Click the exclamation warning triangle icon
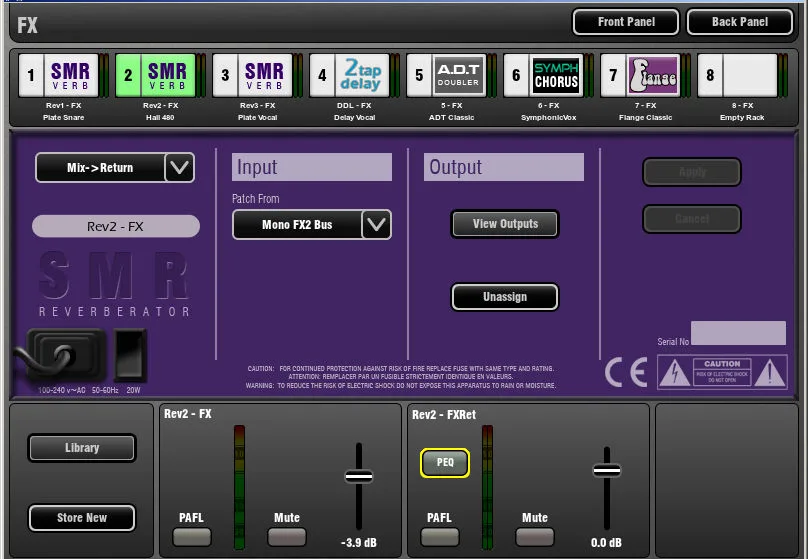 (x=770, y=372)
